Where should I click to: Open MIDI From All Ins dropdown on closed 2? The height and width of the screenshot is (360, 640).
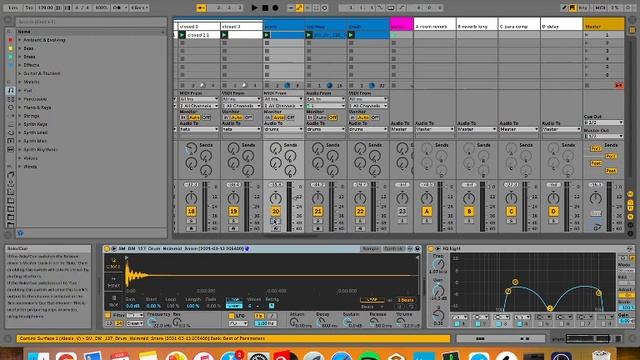[x=199, y=99]
